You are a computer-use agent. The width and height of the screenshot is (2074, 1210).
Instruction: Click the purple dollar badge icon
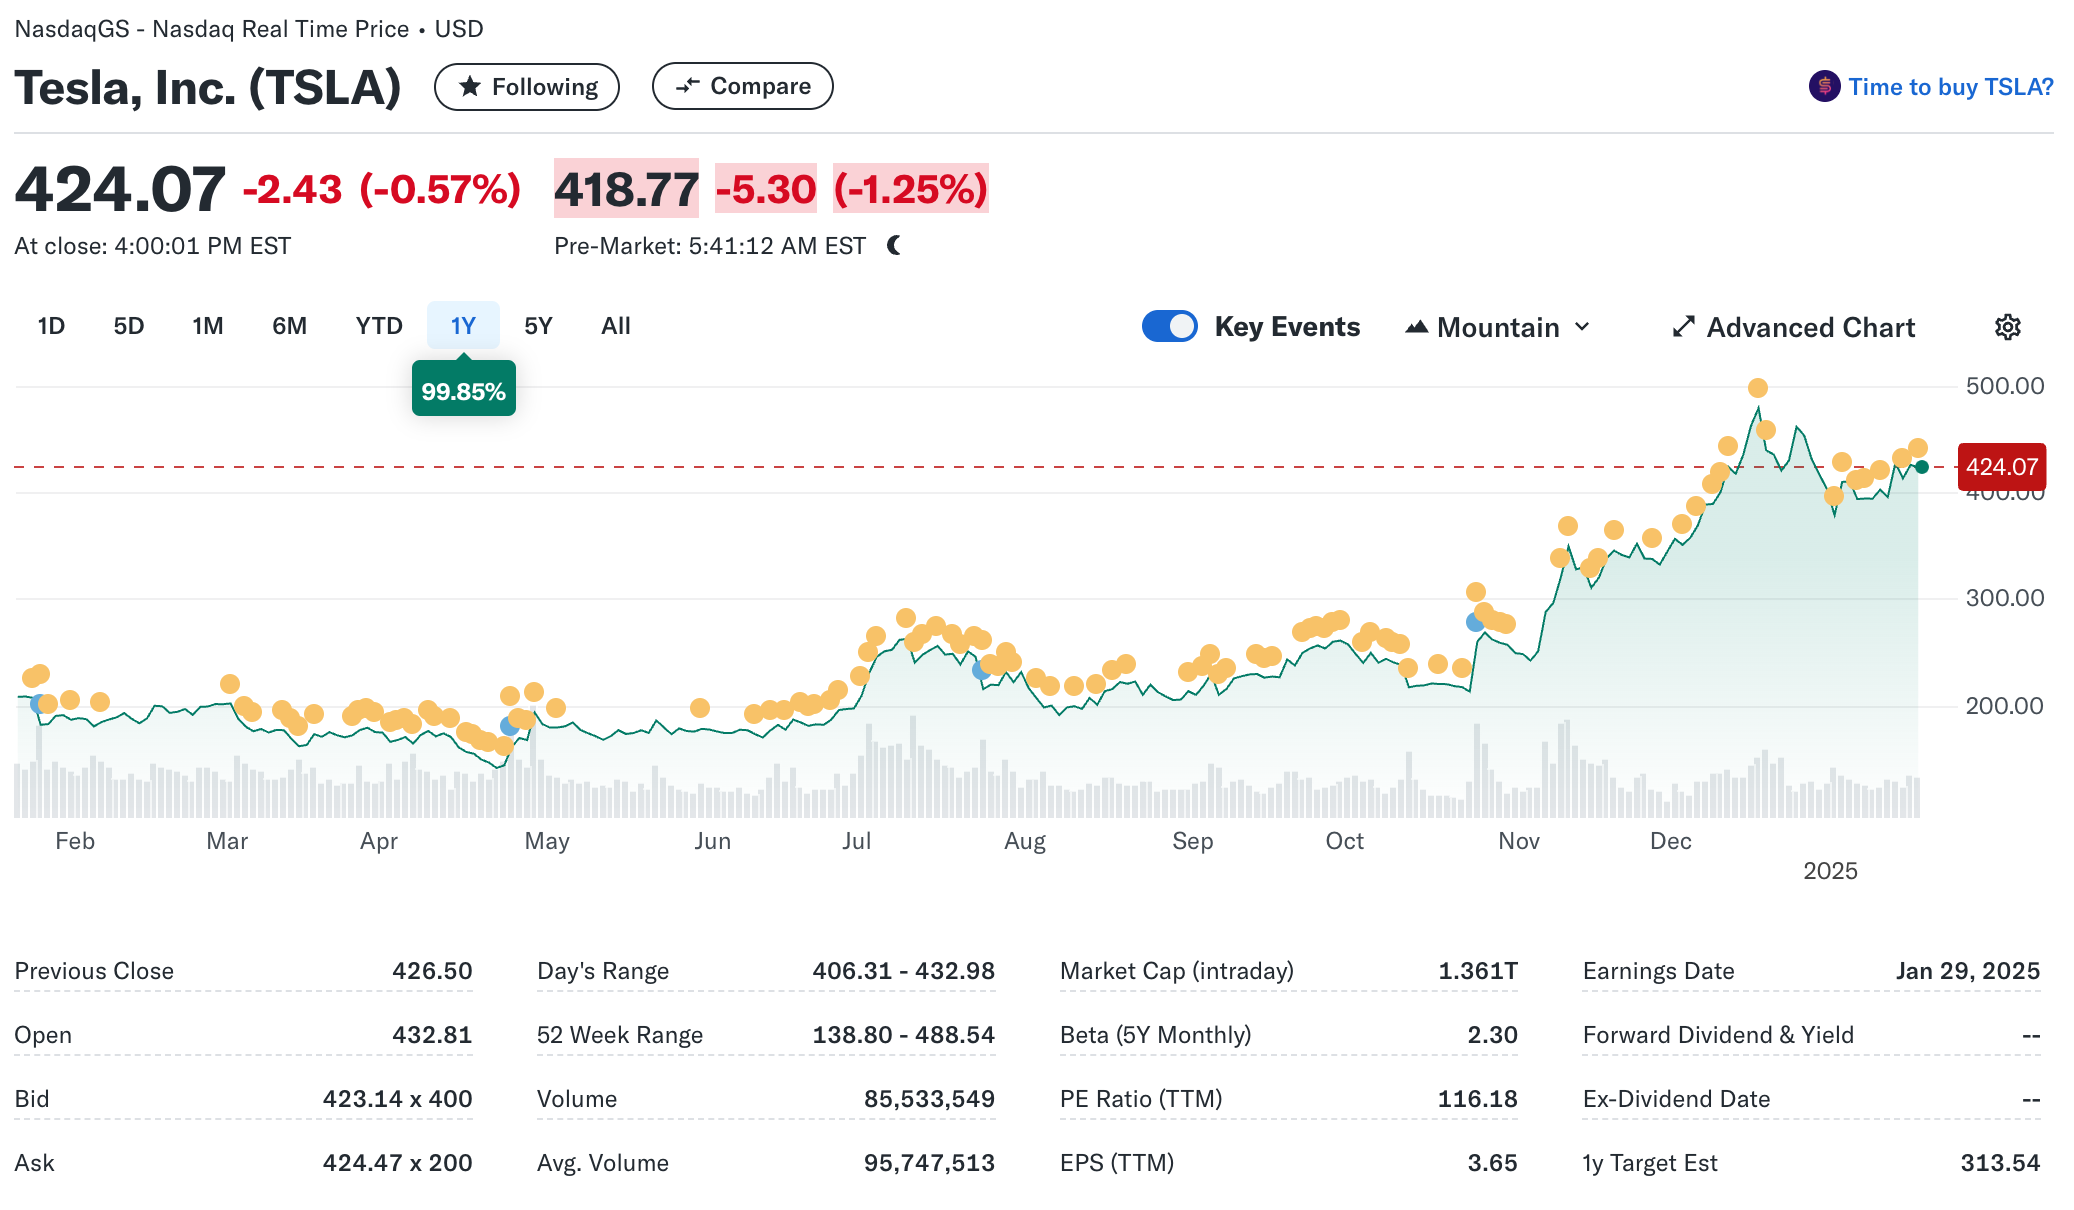(x=1824, y=87)
